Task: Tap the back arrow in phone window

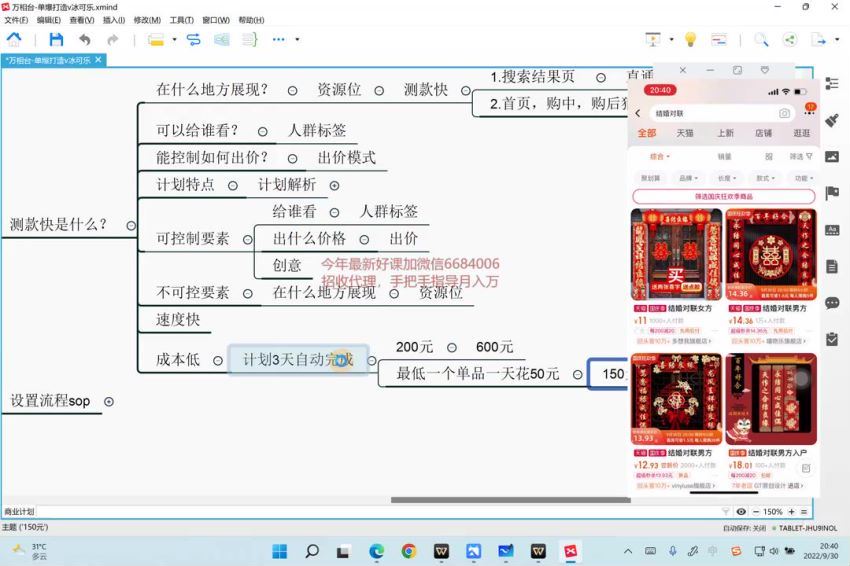Action: (x=638, y=113)
